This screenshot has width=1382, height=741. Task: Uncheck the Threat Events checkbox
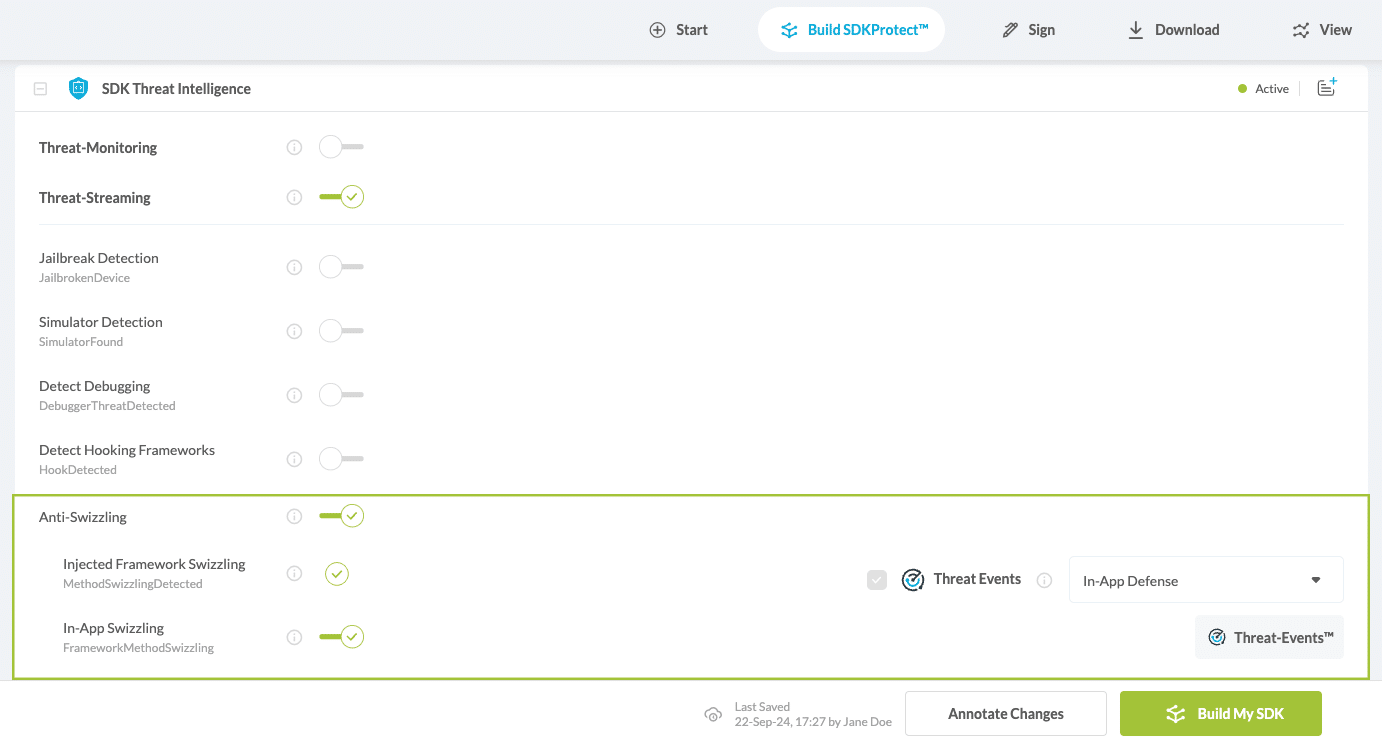pyautogui.click(x=876, y=580)
